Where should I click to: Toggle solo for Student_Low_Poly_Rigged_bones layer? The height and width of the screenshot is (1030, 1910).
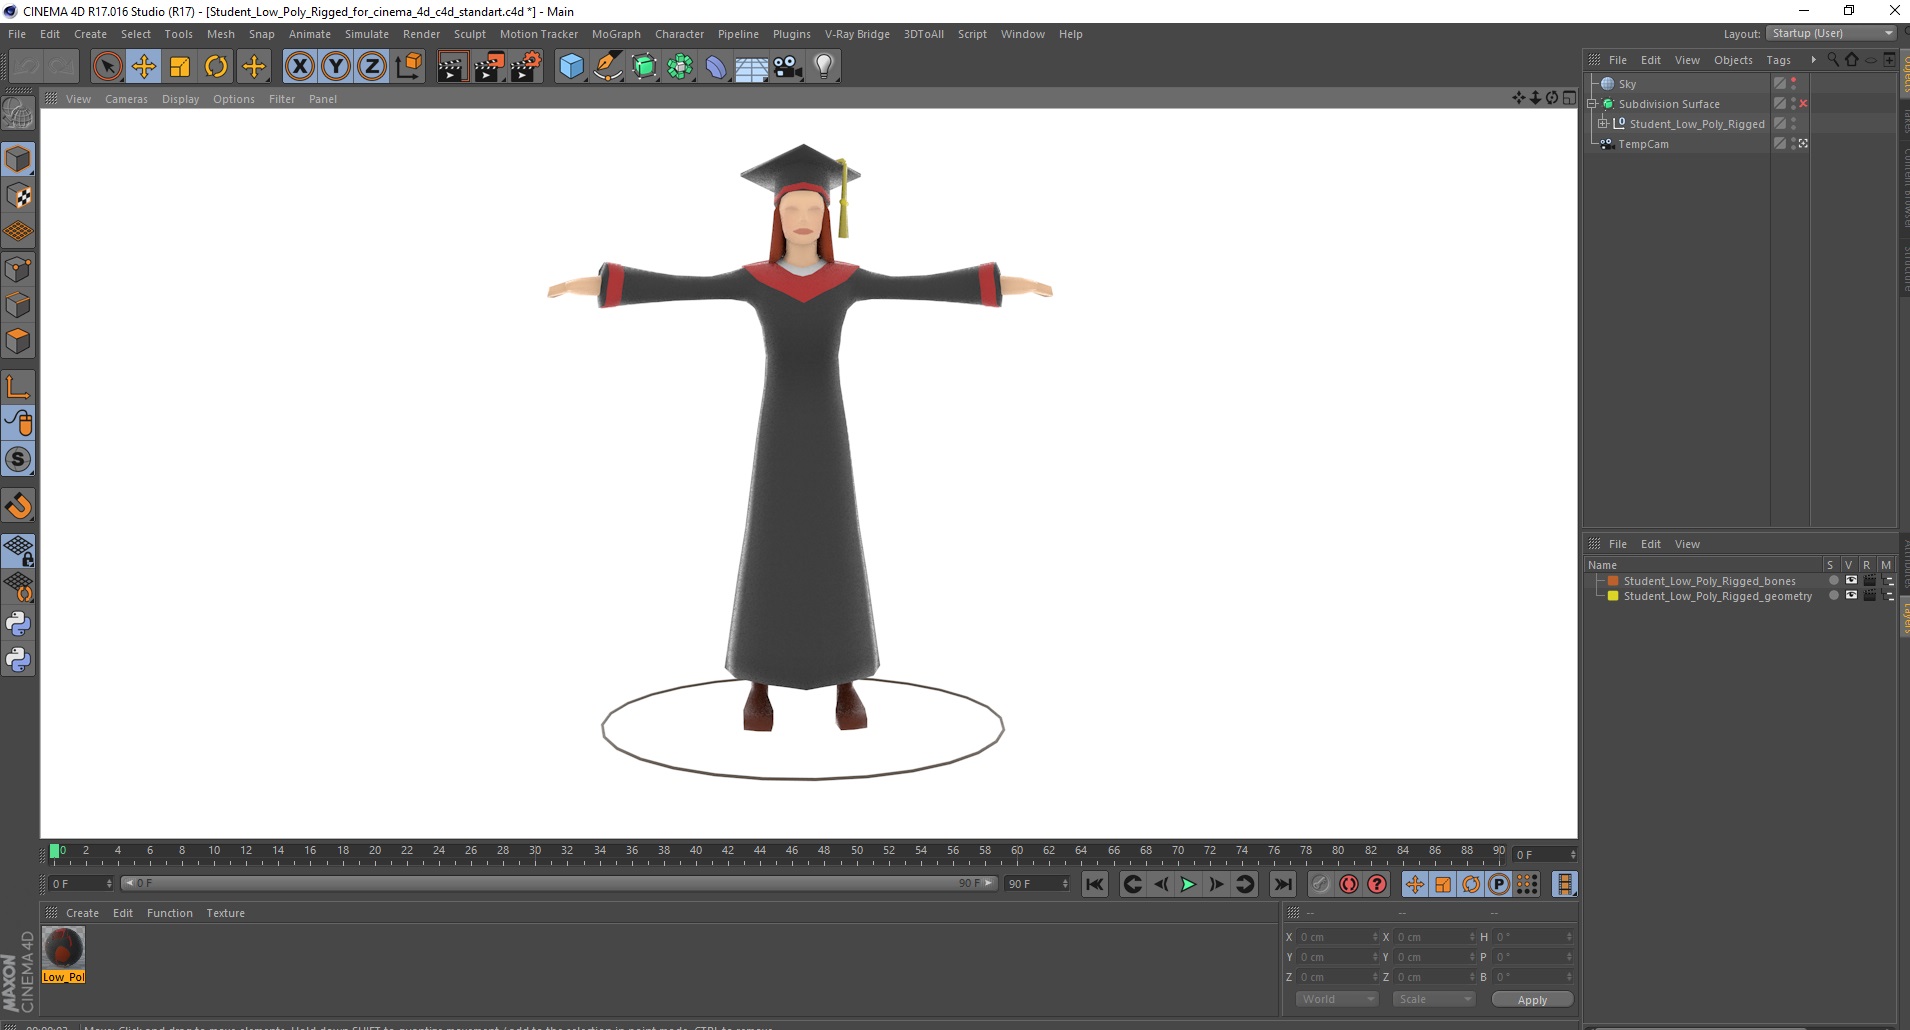click(1833, 581)
